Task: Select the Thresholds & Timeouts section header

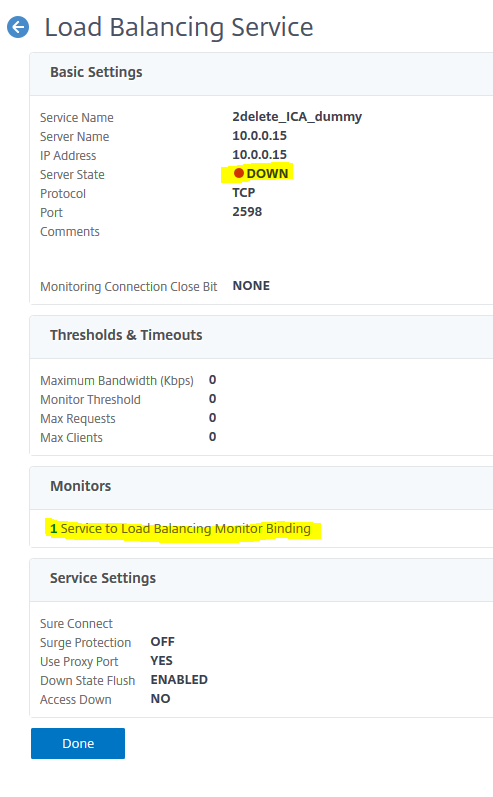Action: click(126, 335)
